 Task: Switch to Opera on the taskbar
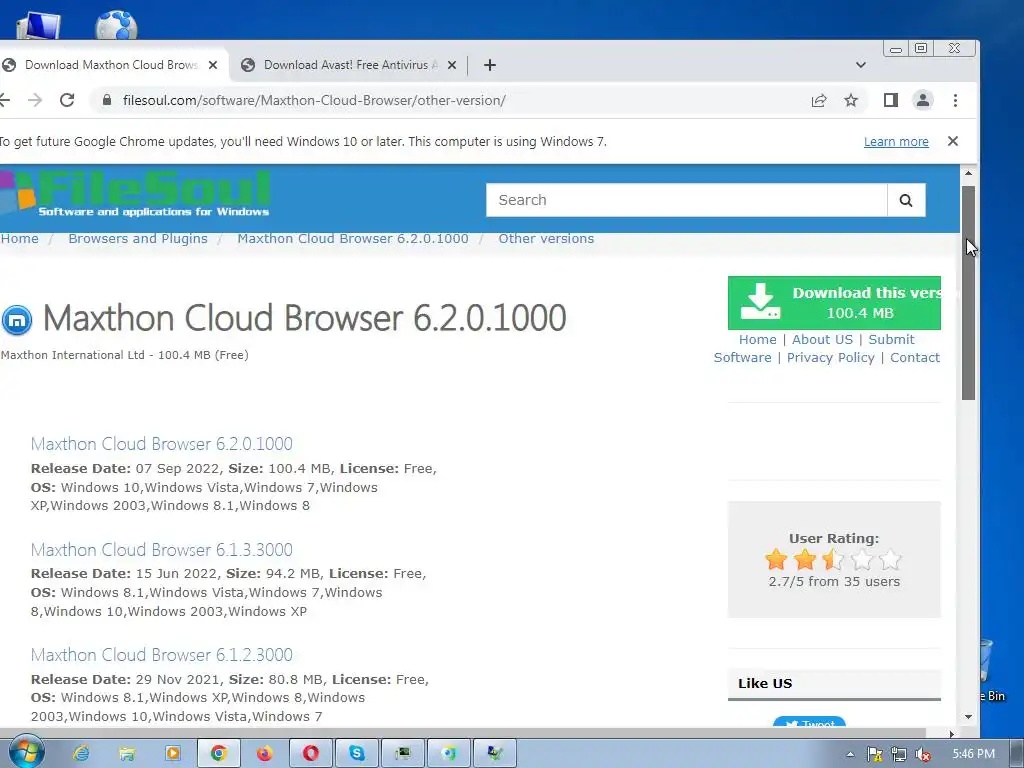tap(311, 754)
